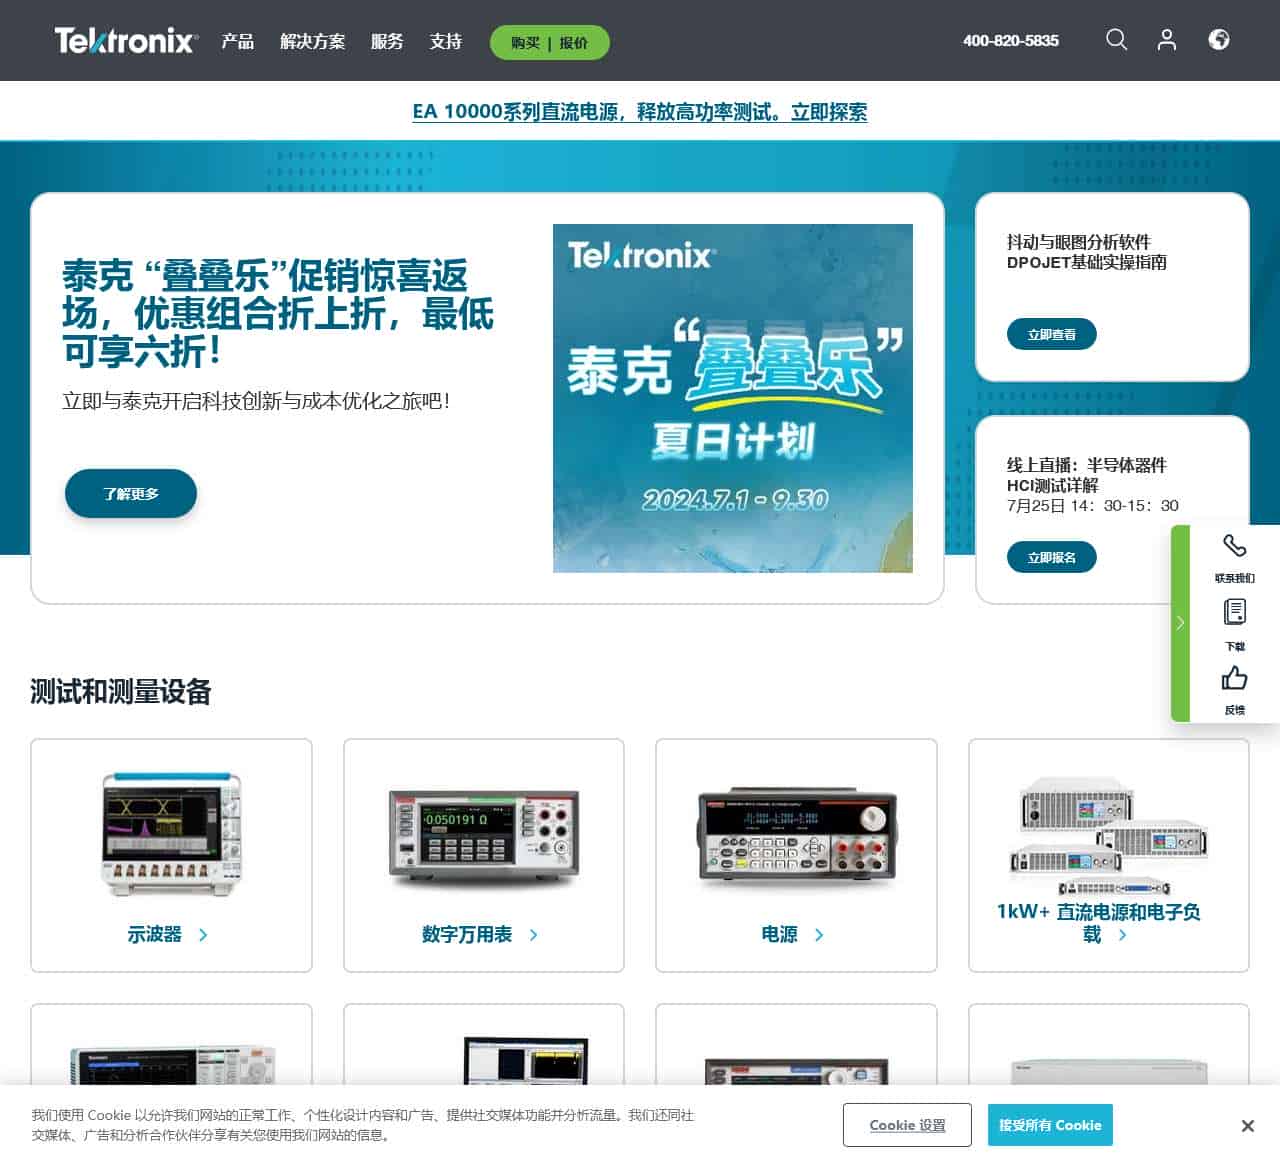The width and height of the screenshot is (1280, 1167).
Task: Open the globe region selector icon
Action: tap(1218, 40)
